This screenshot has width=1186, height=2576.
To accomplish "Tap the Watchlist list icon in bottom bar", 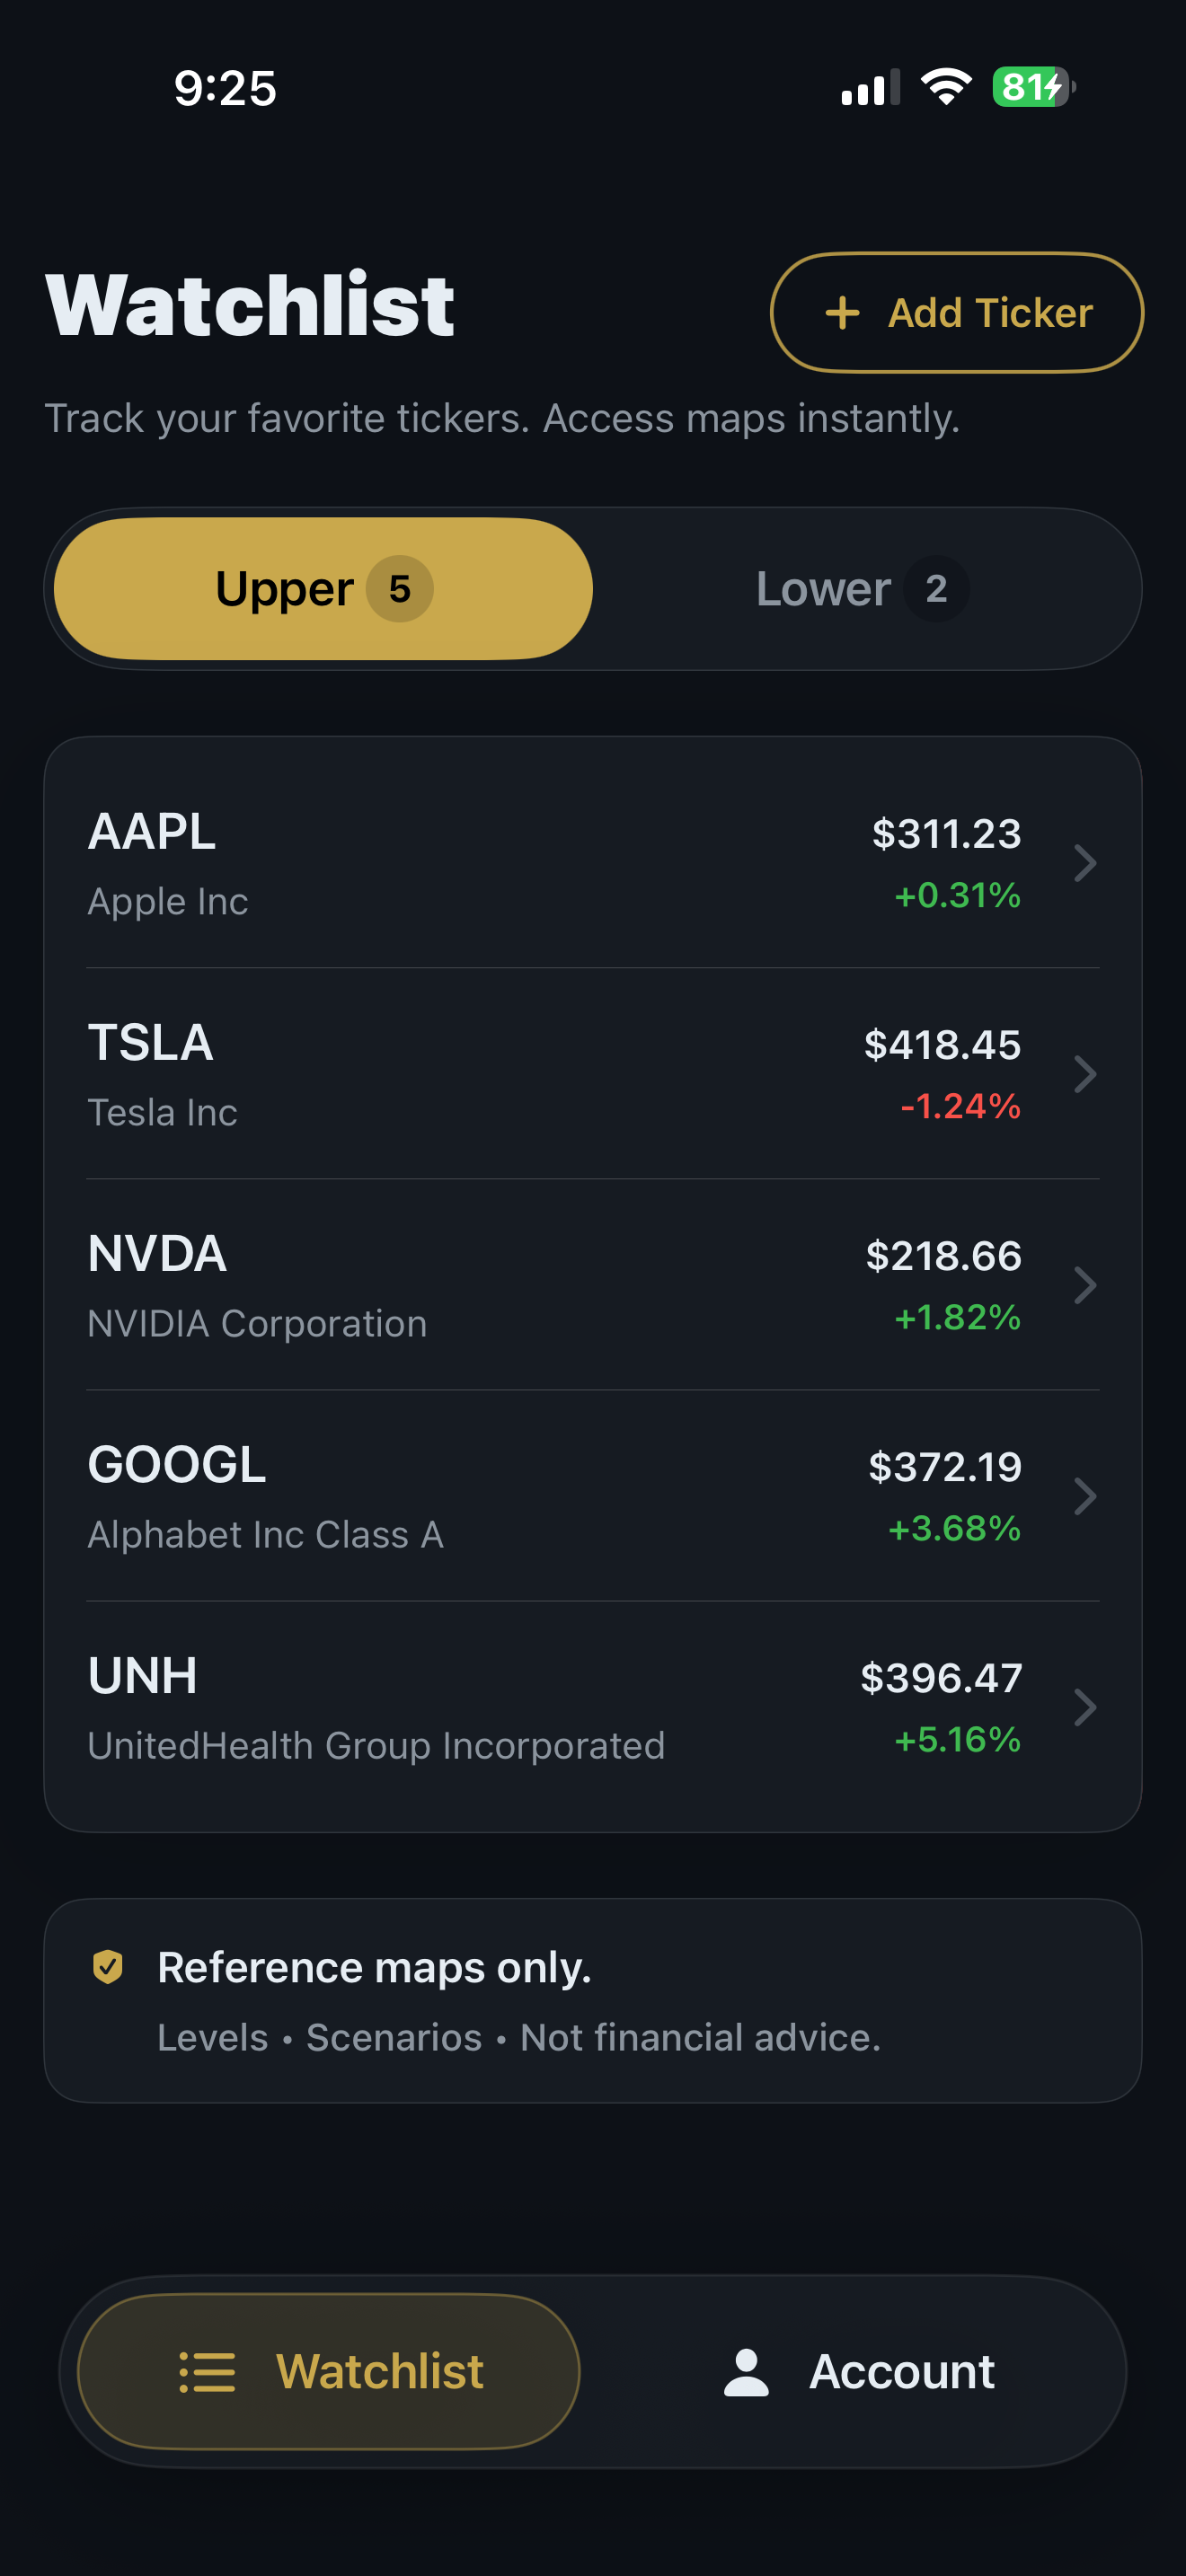I will [x=207, y=2371].
